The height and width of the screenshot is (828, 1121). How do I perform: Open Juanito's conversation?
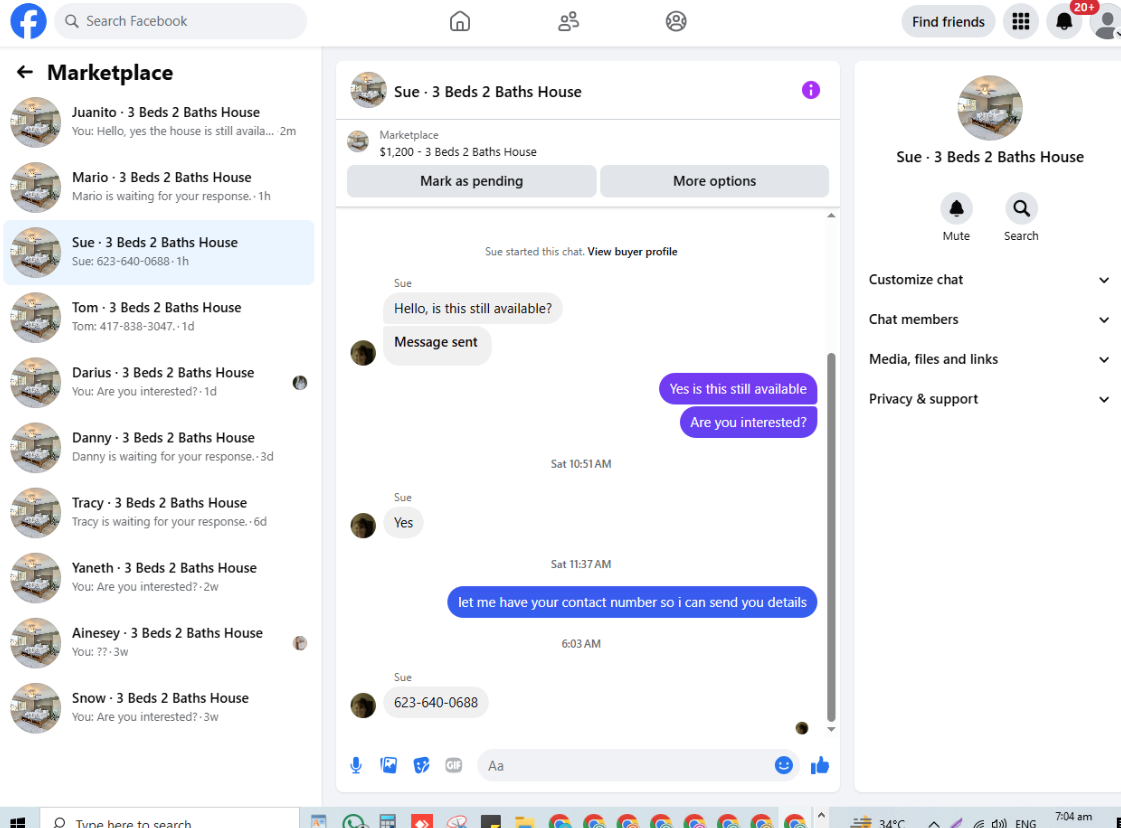pos(159,122)
